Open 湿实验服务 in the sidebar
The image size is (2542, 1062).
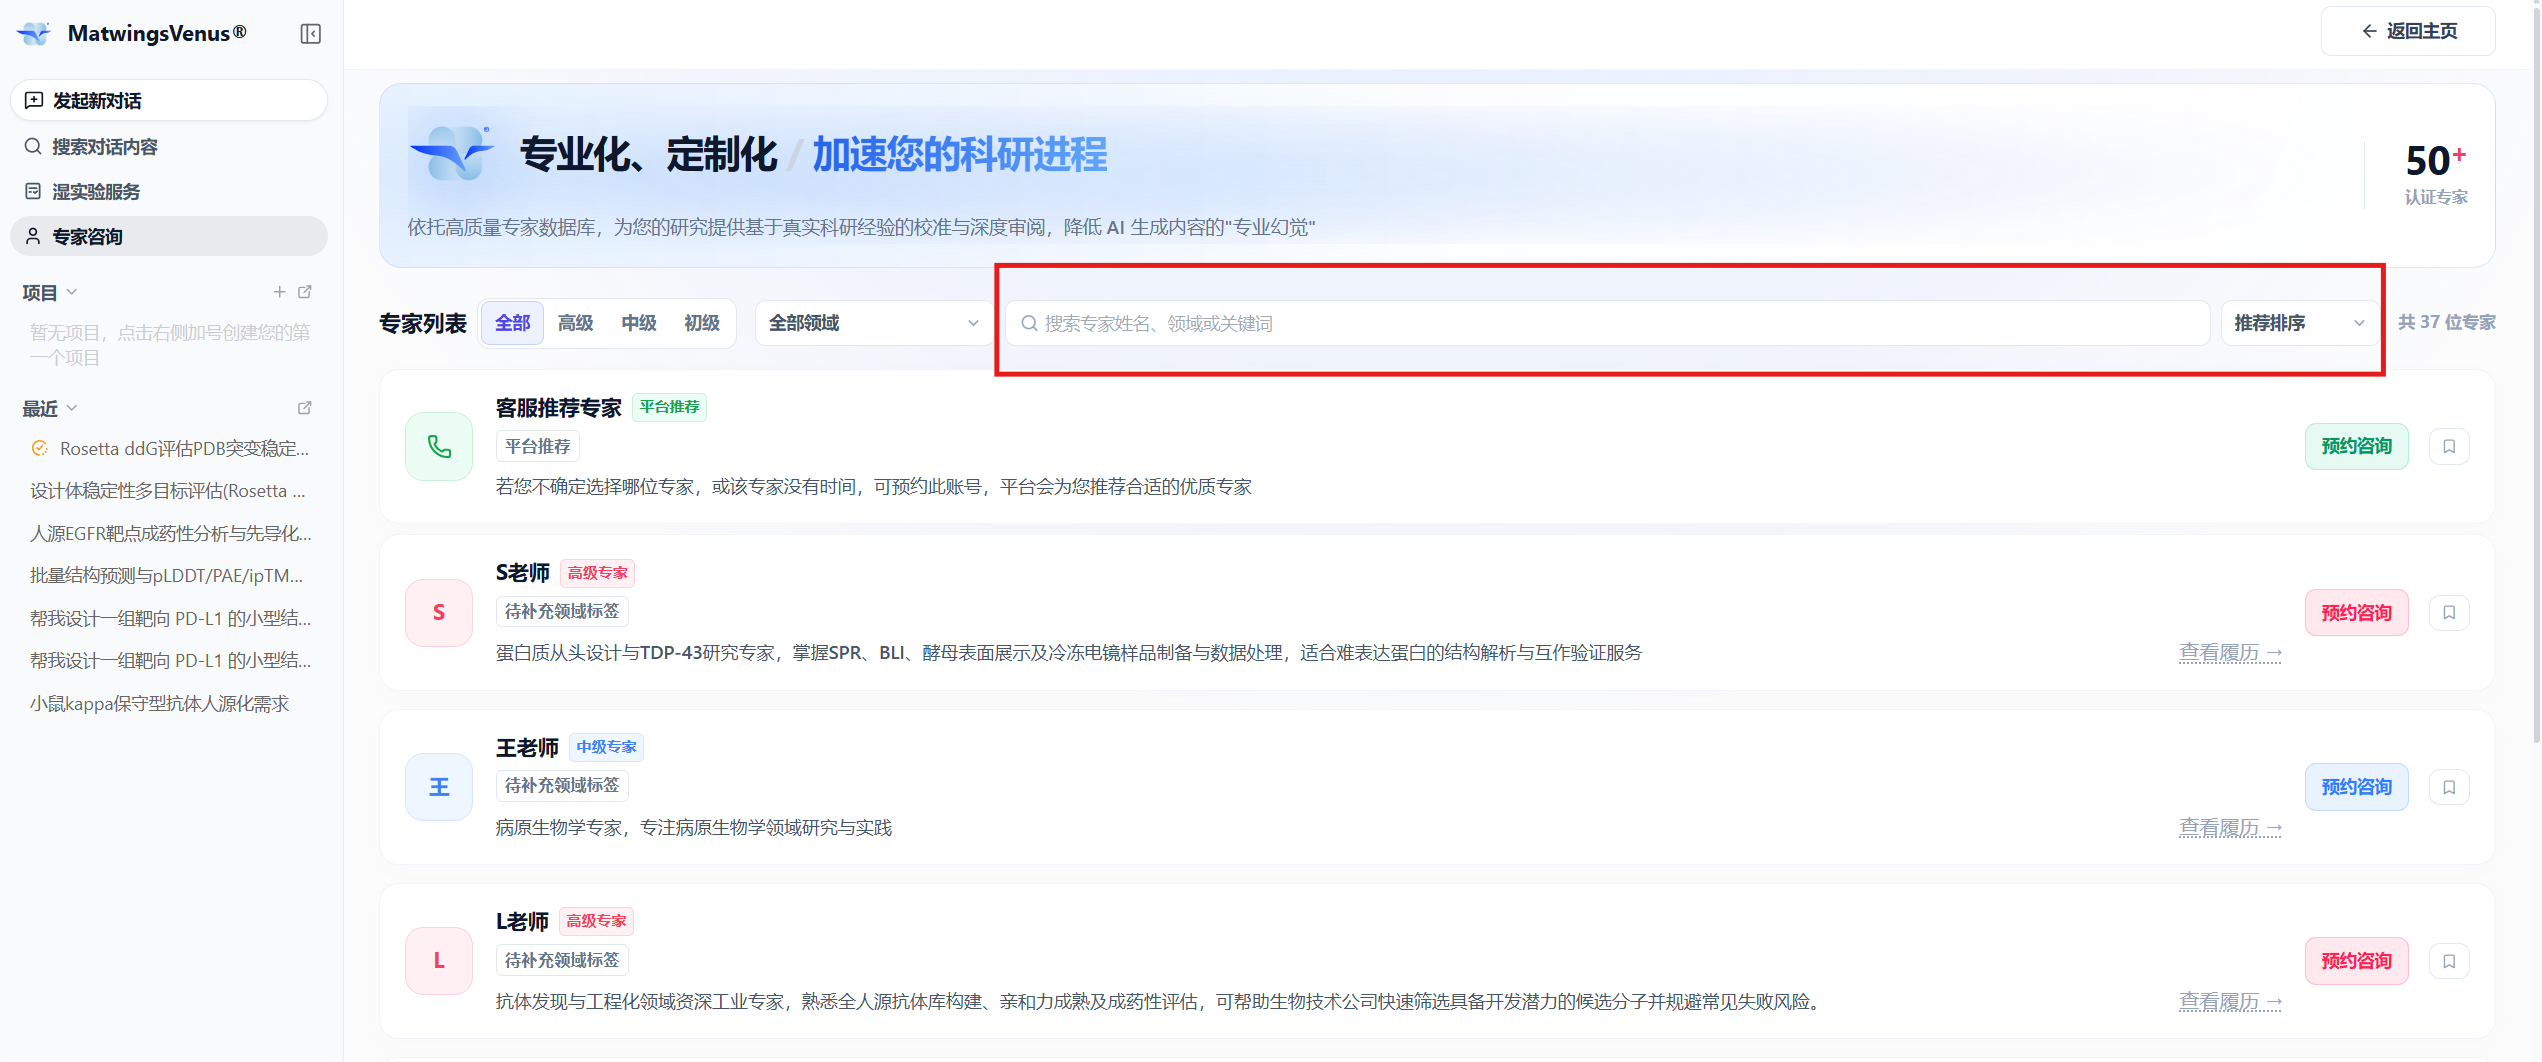(169, 191)
